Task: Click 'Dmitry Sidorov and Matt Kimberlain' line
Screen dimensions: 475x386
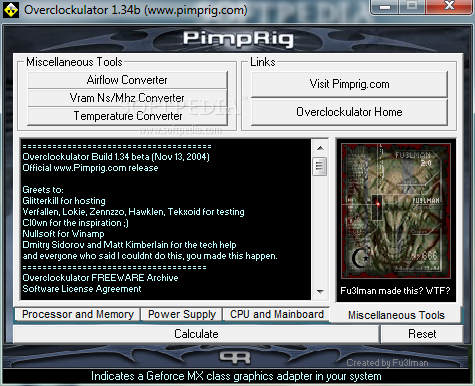Action: [129, 245]
